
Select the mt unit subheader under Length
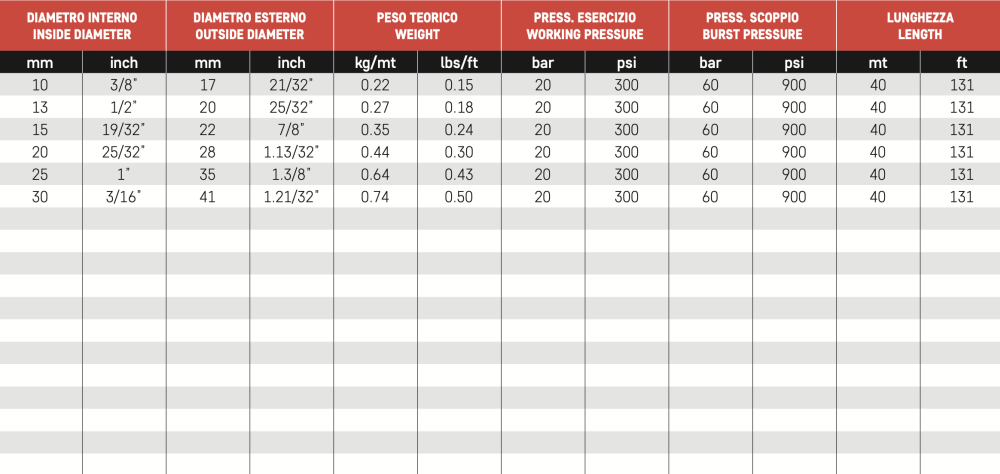click(878, 63)
